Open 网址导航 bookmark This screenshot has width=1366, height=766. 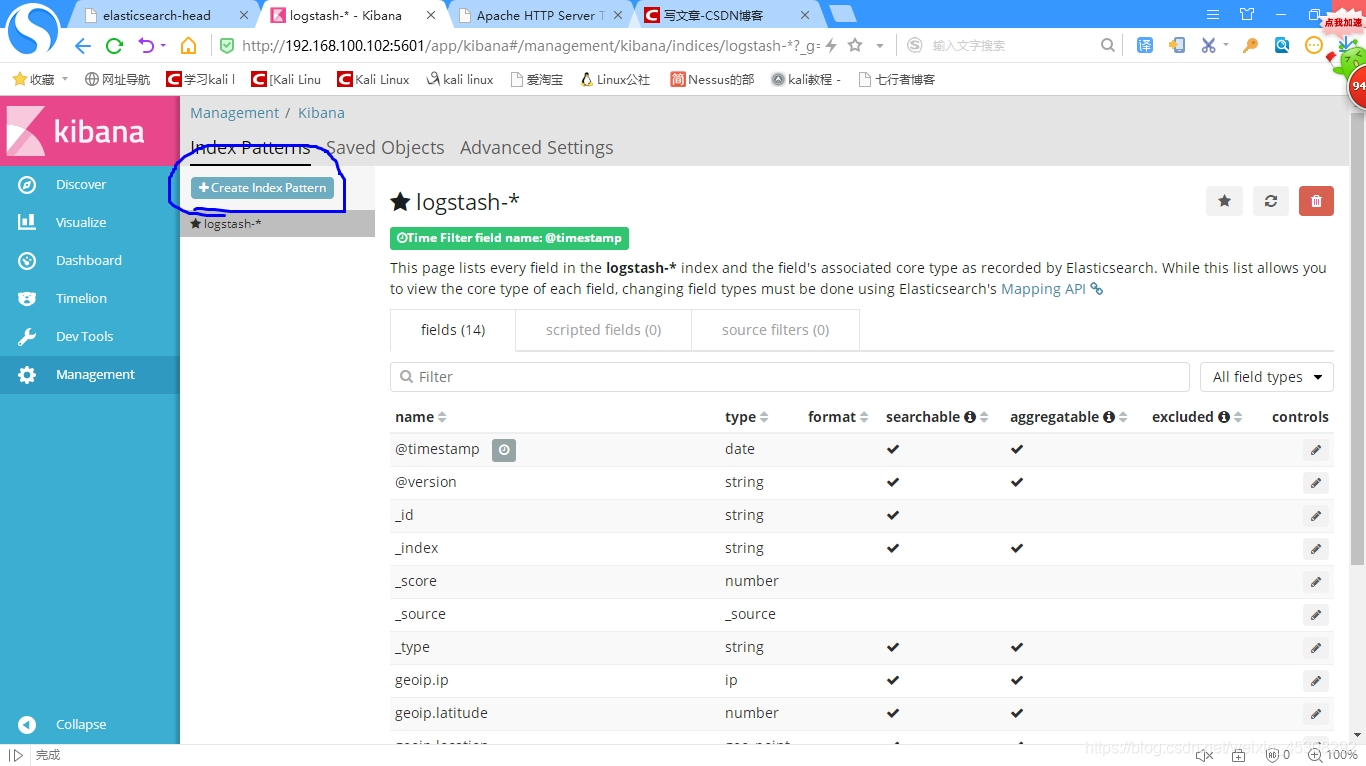[x=117, y=79]
